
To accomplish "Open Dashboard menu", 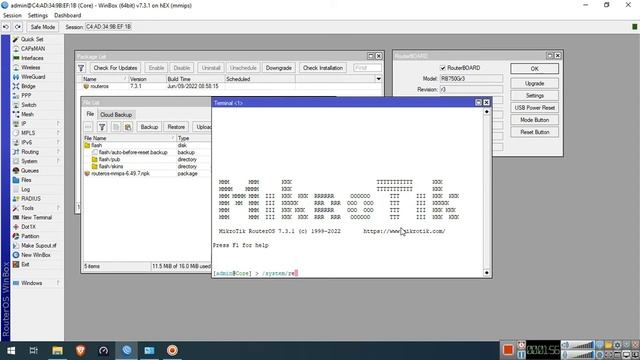I will pos(67,16).
